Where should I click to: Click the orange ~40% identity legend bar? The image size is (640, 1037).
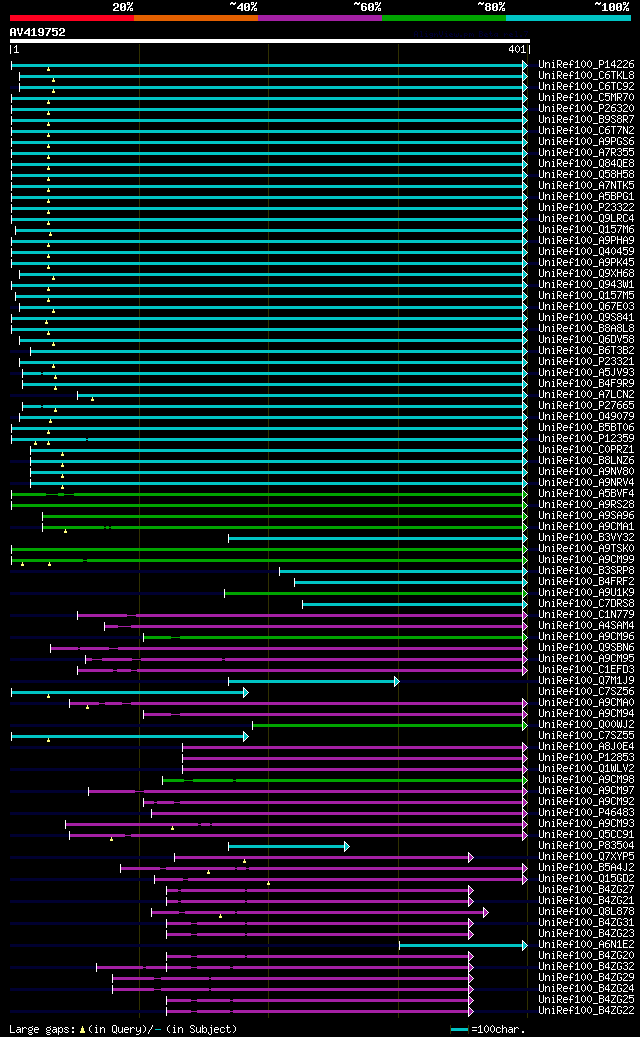click(196, 18)
